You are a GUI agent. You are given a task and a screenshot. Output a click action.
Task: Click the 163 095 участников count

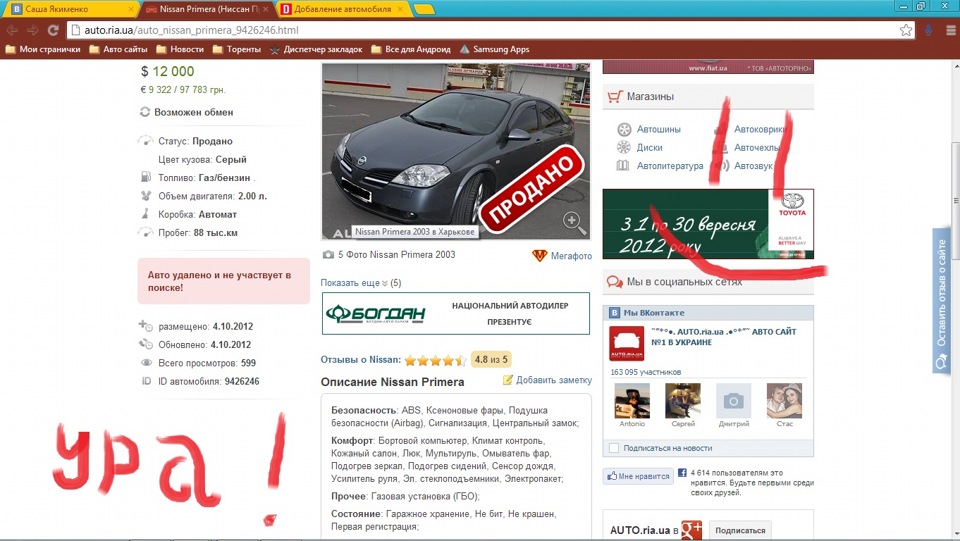[x=645, y=372]
